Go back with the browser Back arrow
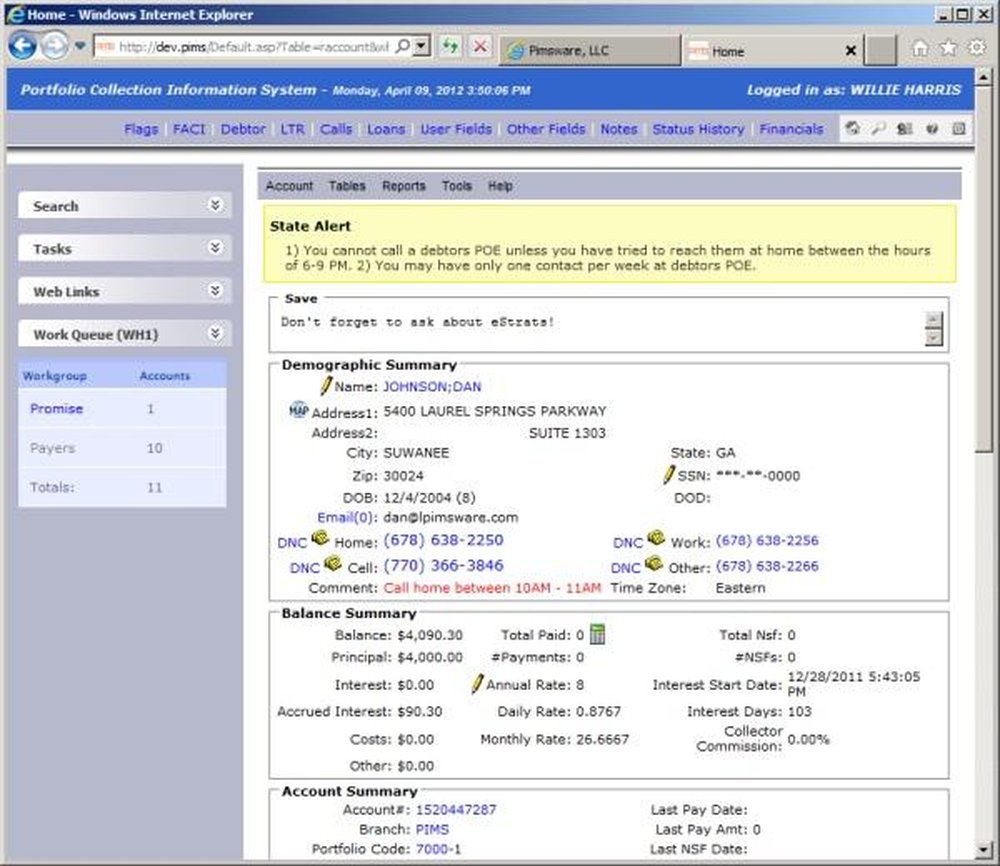The height and width of the screenshot is (866, 1000). (22, 46)
